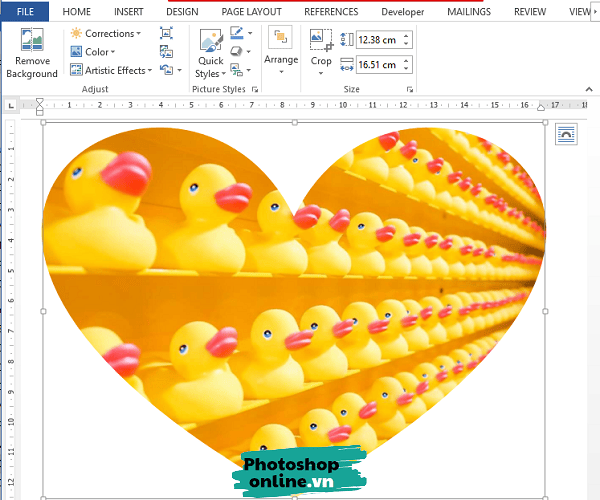Open the FILE tab

coord(25,11)
